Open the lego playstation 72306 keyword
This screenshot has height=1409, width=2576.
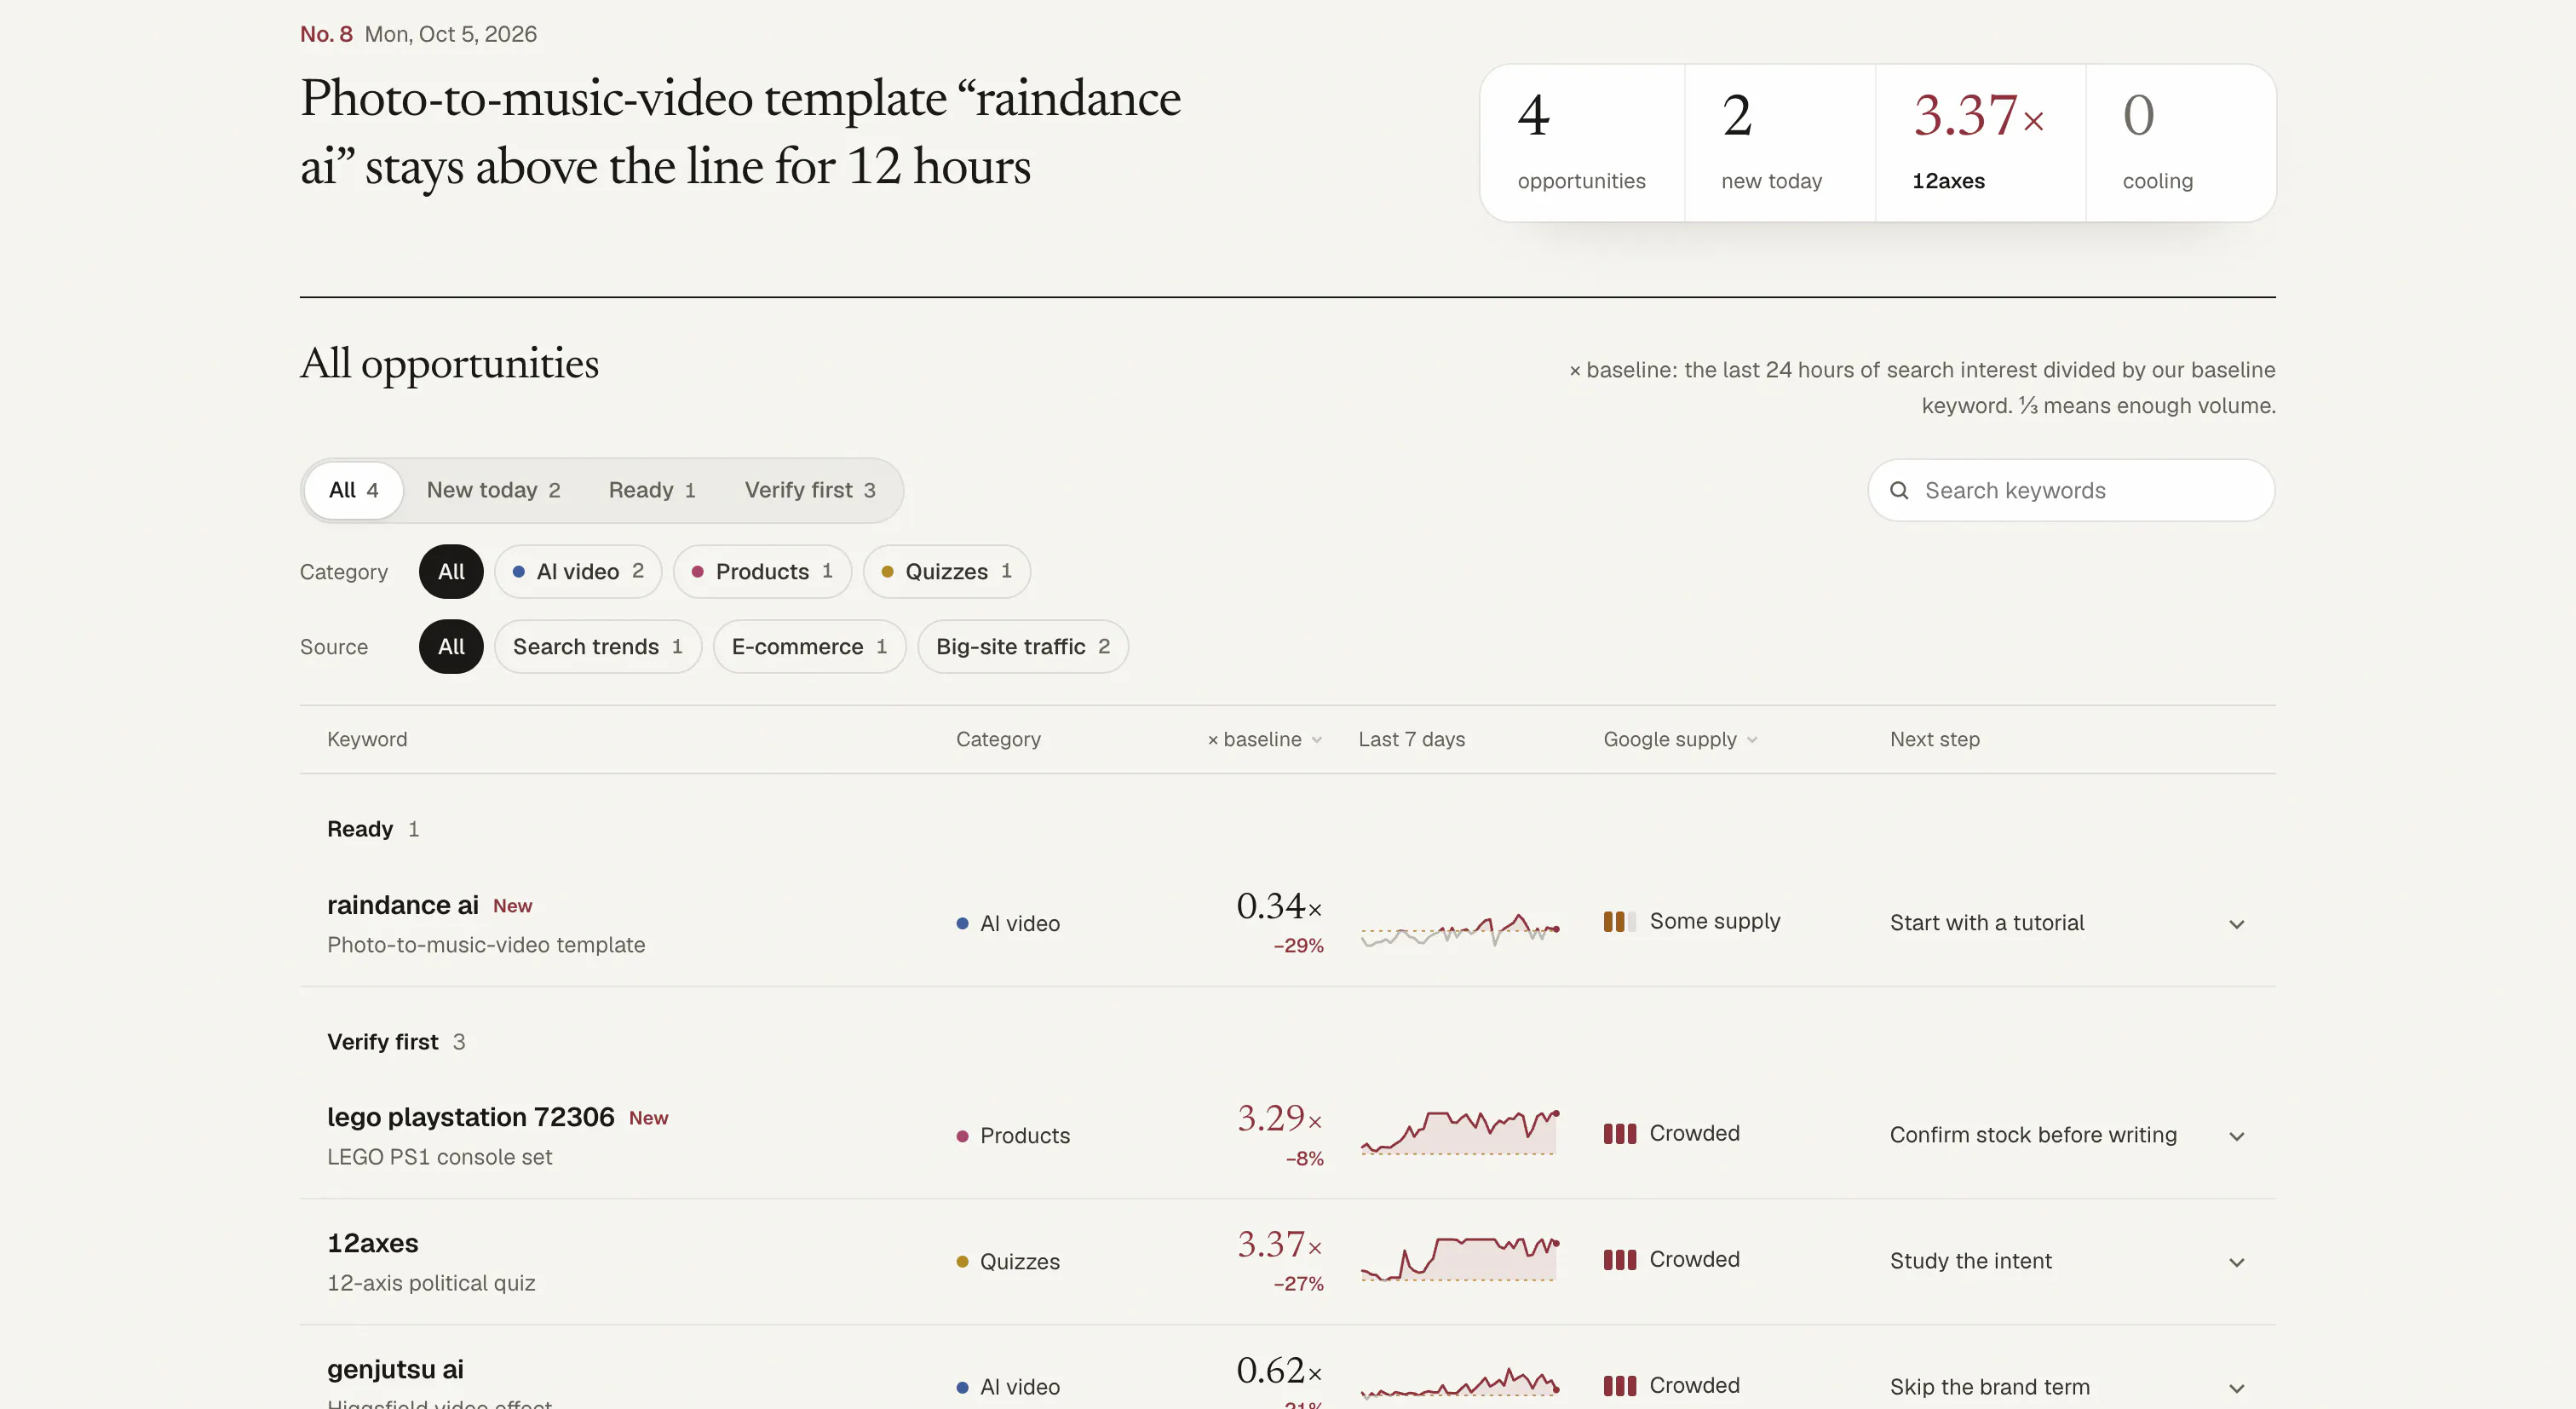[x=470, y=1117]
